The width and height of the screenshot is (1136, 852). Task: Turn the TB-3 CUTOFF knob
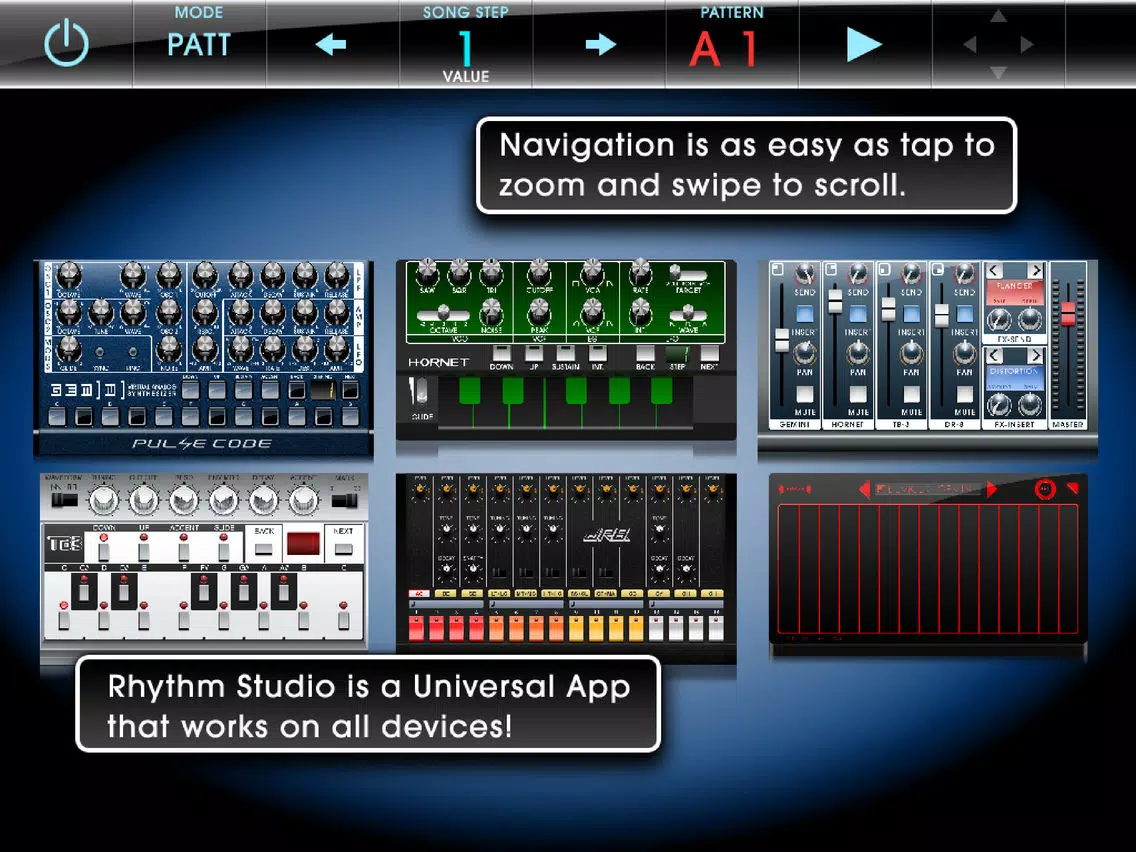(143, 498)
